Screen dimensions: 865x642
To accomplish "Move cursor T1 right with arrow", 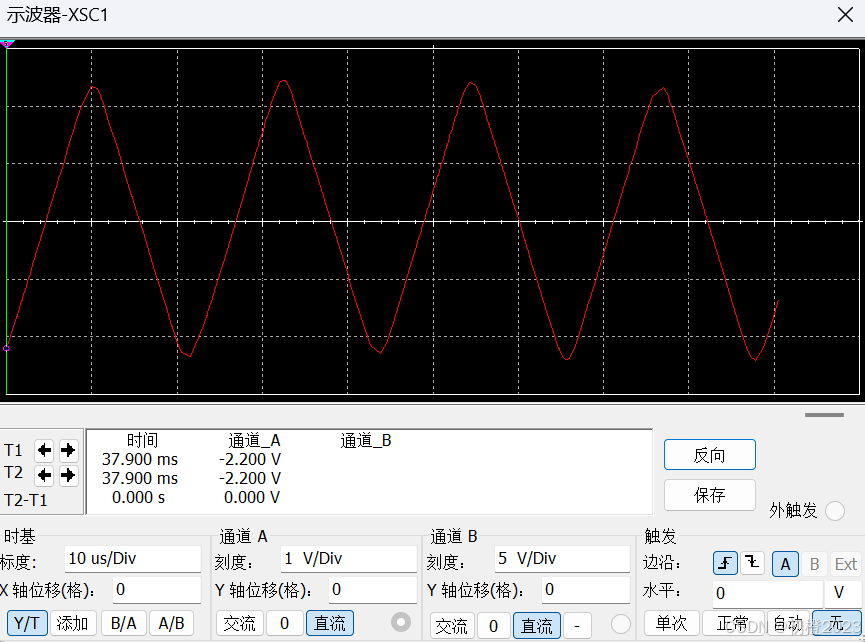I will pos(68,451).
